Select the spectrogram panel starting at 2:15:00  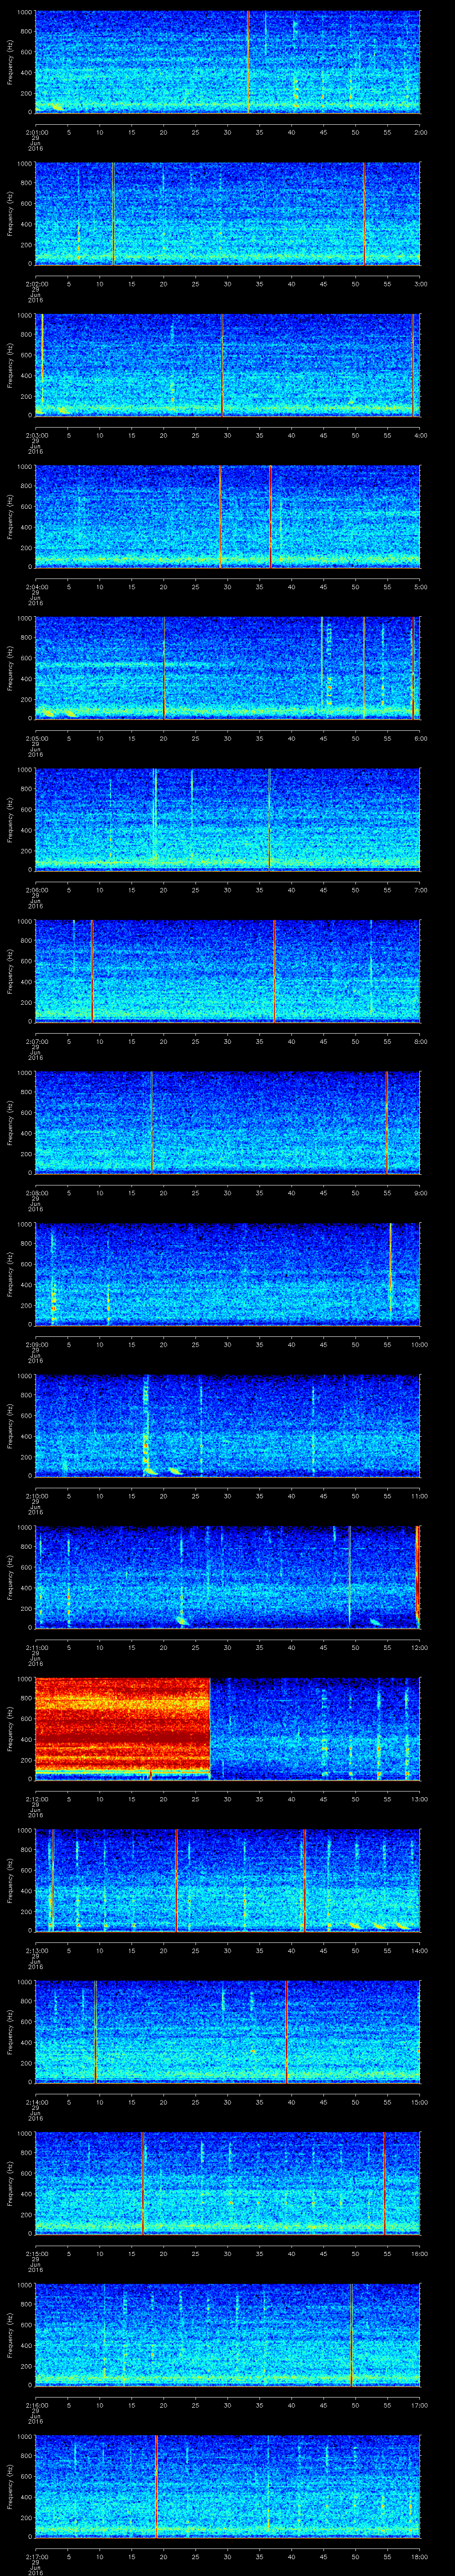[227, 2184]
